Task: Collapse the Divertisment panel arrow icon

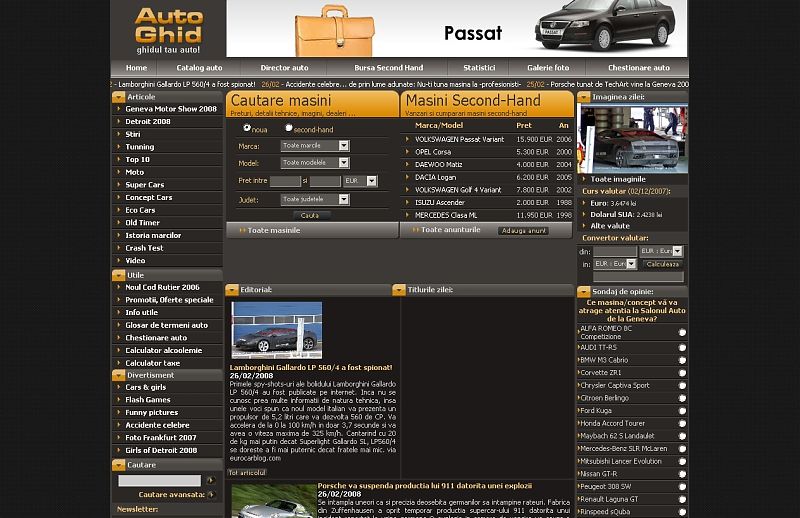Action: (x=118, y=375)
